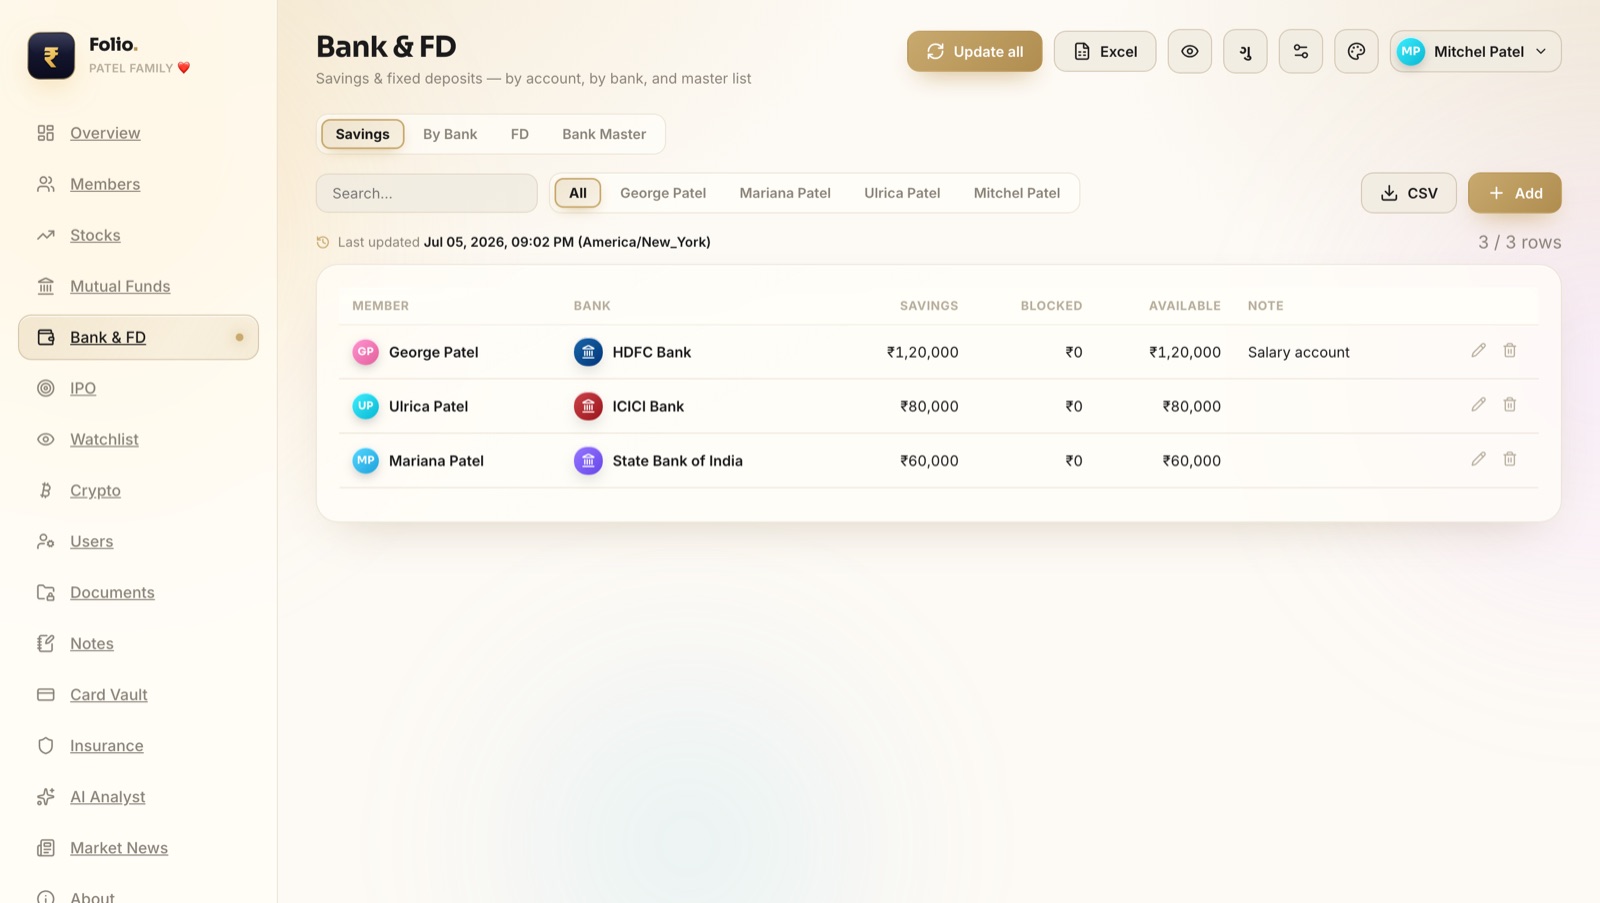Click Mariana Patel's MP avatar in table
The width and height of the screenshot is (1600, 903).
coord(366,460)
